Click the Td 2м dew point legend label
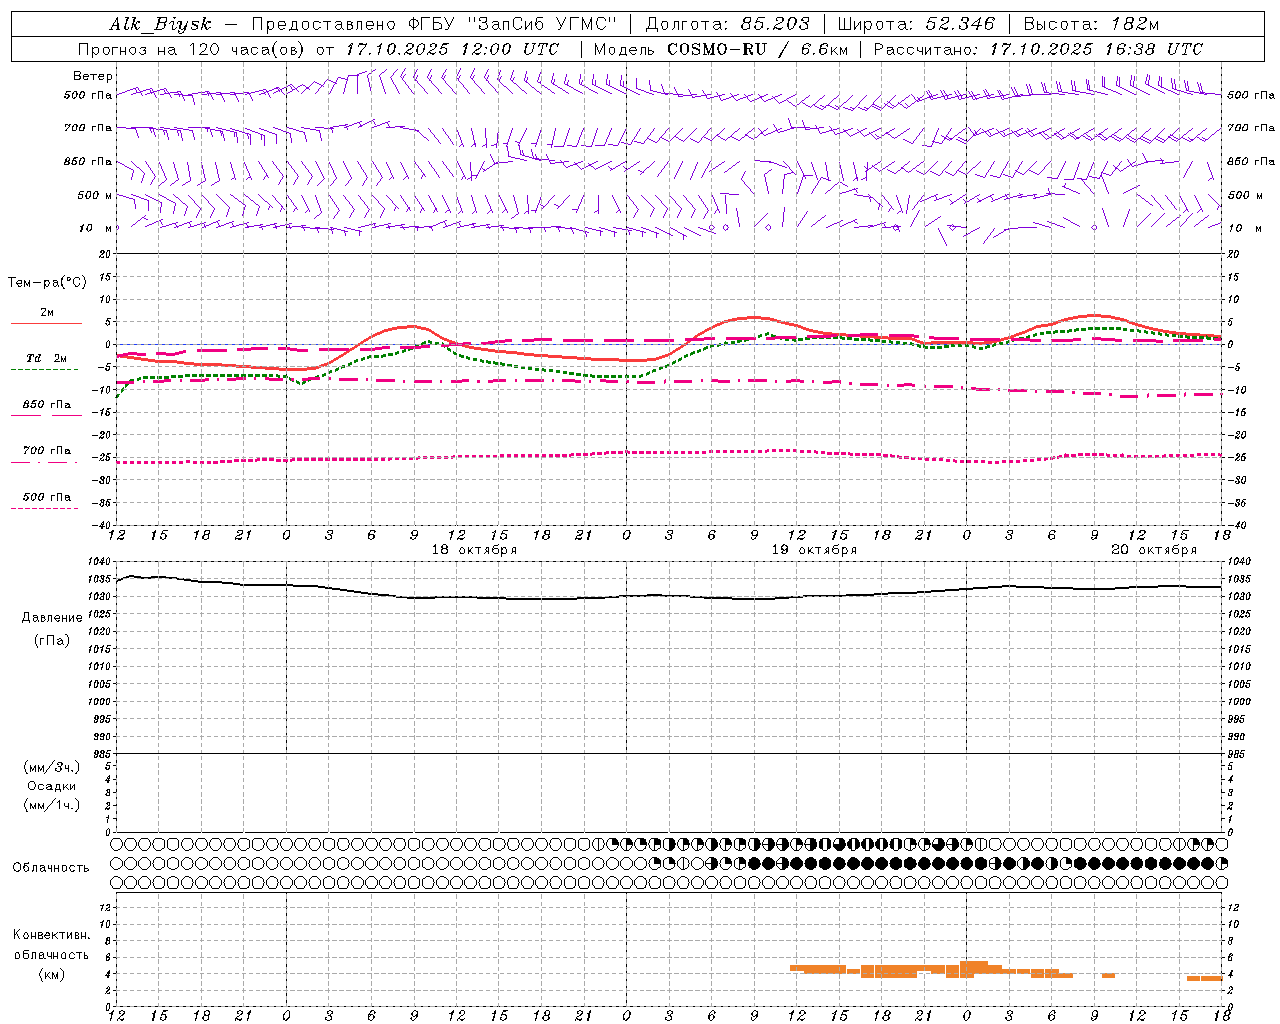1280x1024 pixels. (46, 358)
